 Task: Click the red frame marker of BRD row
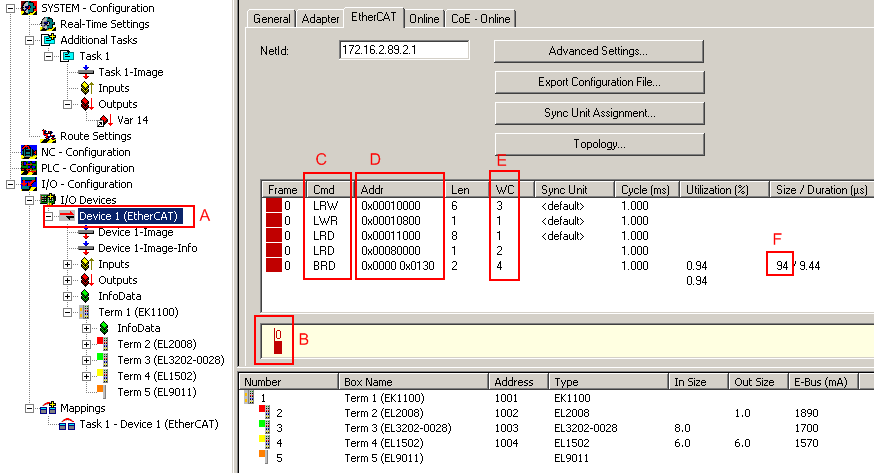point(274,266)
